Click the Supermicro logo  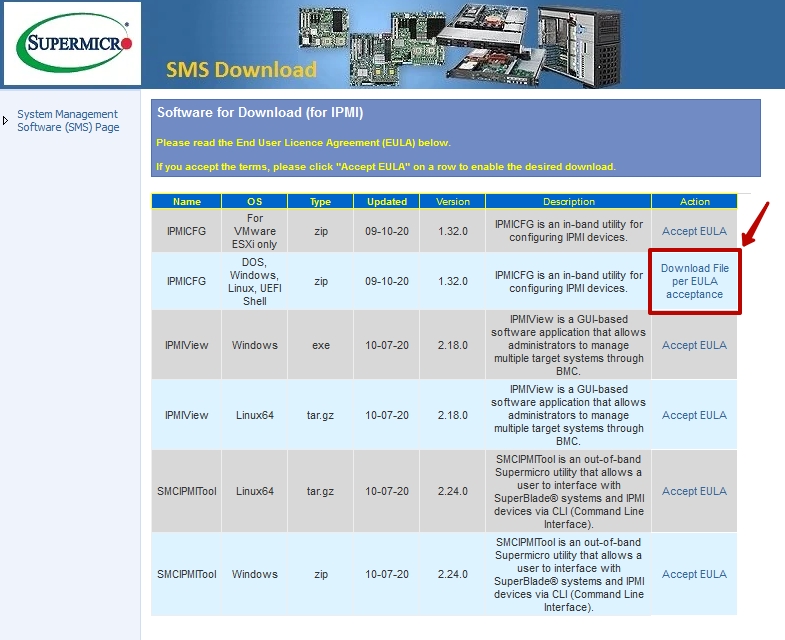click(73, 43)
